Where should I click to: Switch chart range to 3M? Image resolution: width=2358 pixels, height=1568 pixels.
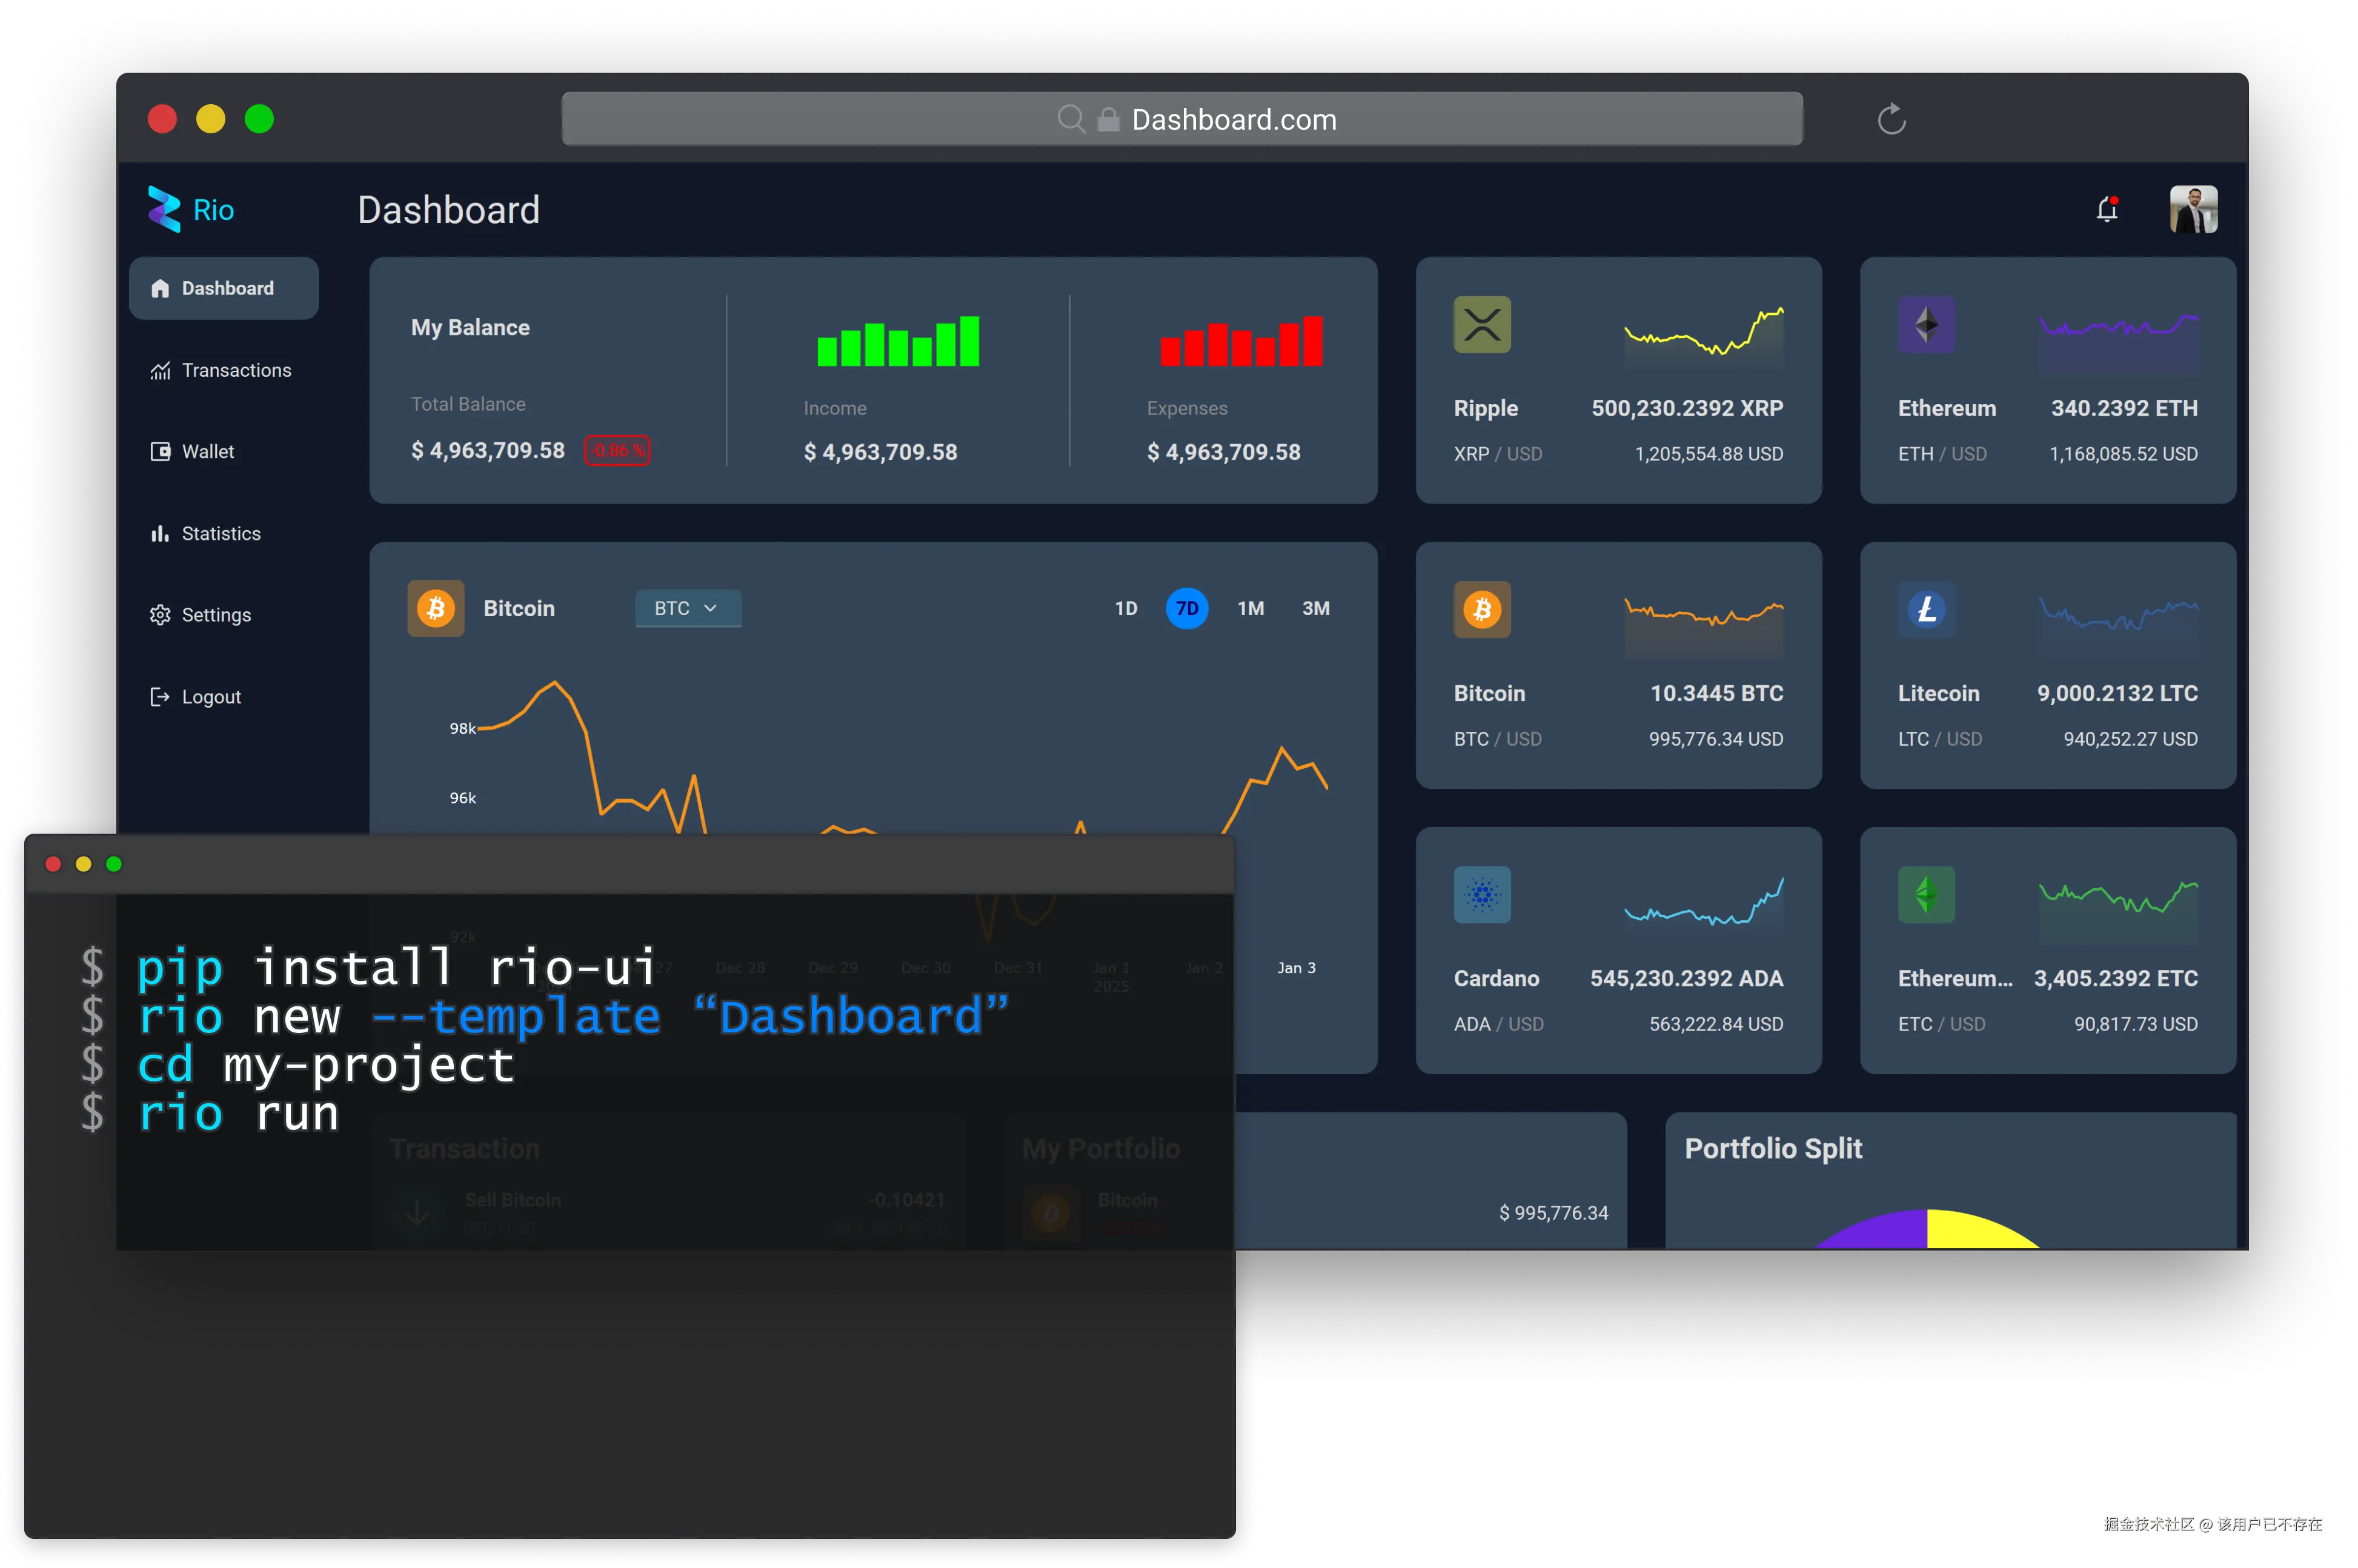pyautogui.click(x=1316, y=608)
